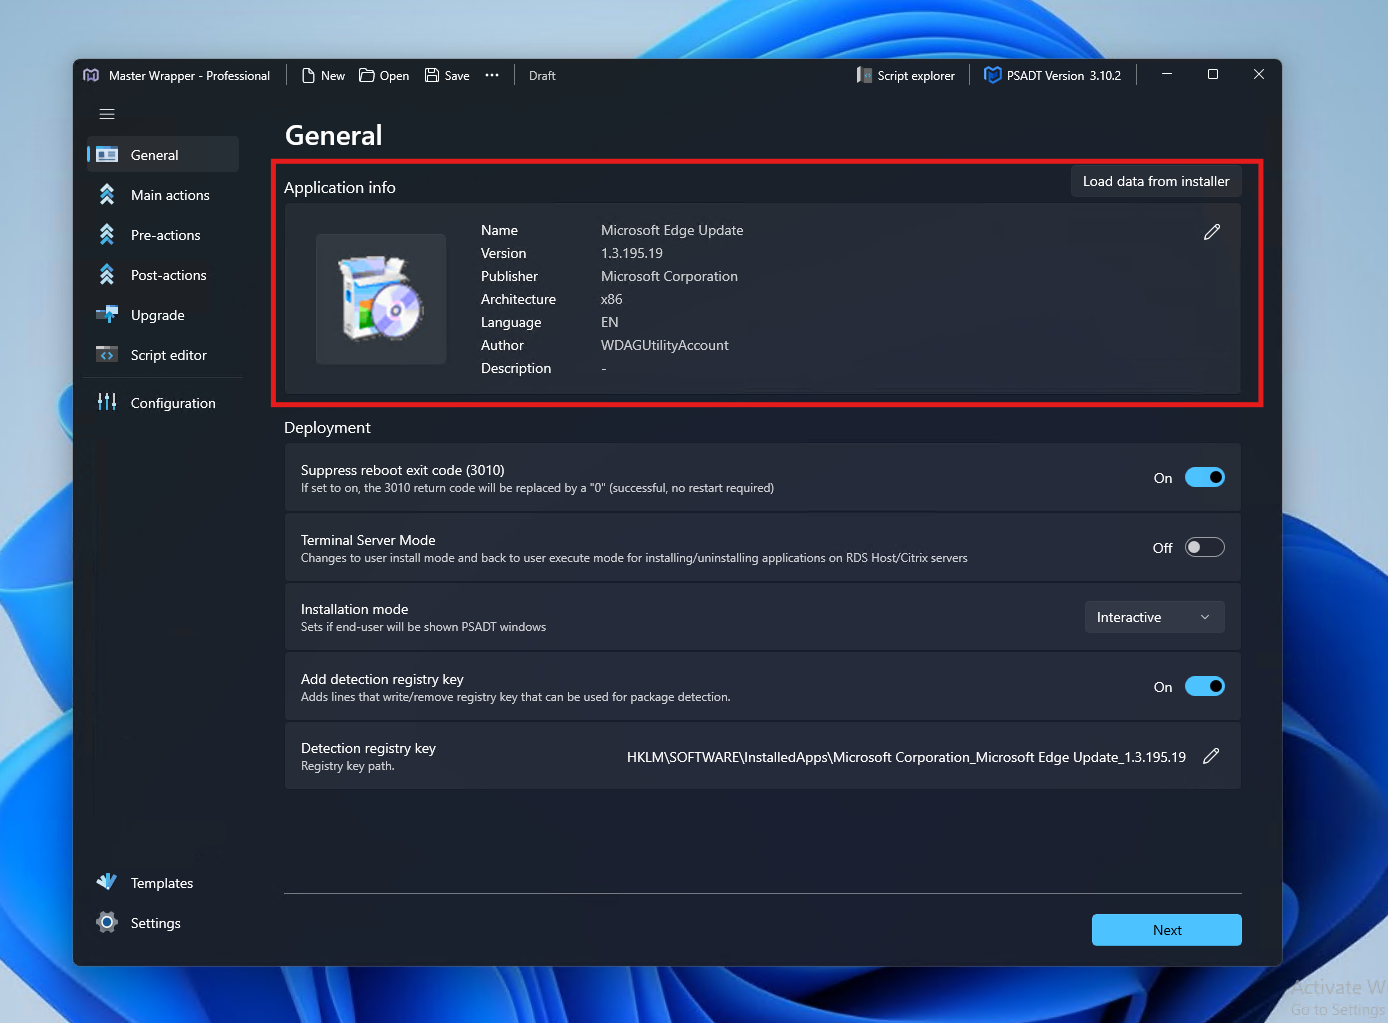Click the Script editor sidebar icon
The height and width of the screenshot is (1023, 1388).
[107, 355]
